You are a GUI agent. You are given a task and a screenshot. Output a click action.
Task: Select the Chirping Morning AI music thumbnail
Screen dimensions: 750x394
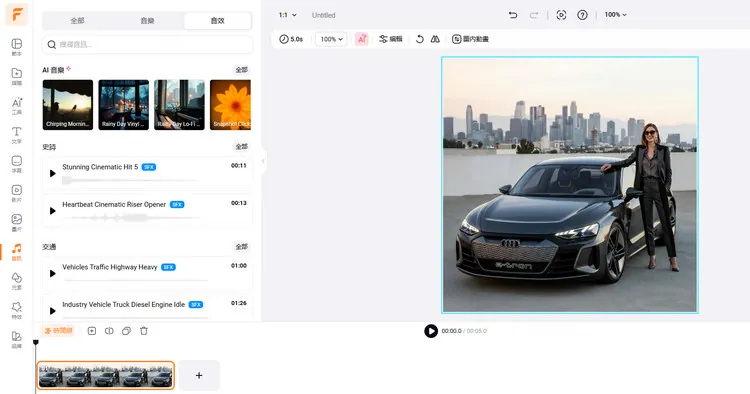(68, 105)
